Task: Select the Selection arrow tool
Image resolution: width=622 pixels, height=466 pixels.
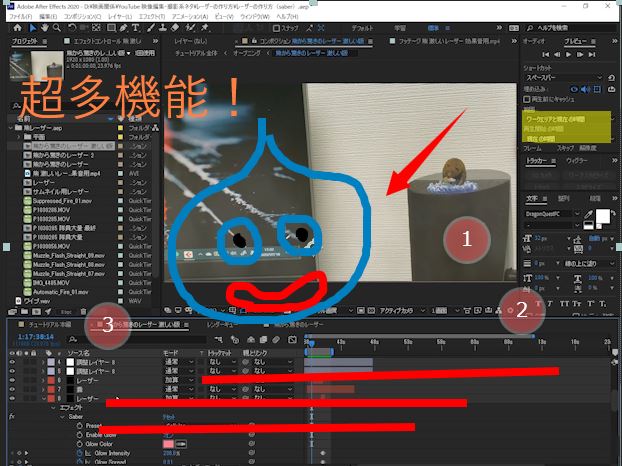Action: click(x=33, y=28)
